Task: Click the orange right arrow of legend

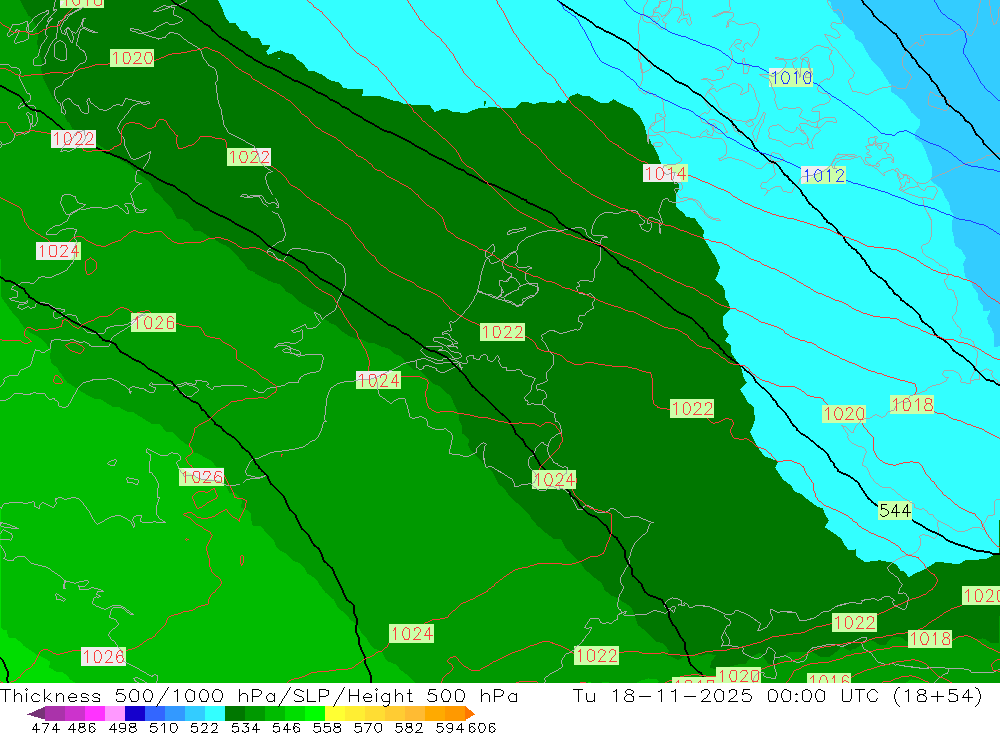Action: point(469,713)
